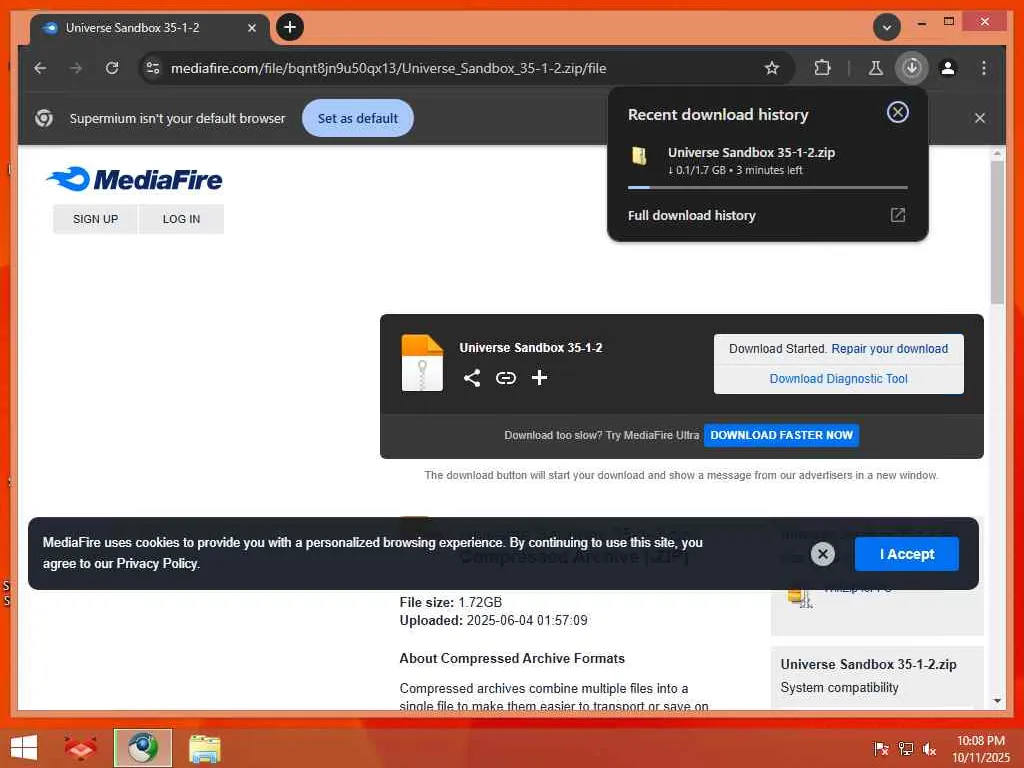Click the address bar URL
1024x768 pixels.
pos(389,68)
